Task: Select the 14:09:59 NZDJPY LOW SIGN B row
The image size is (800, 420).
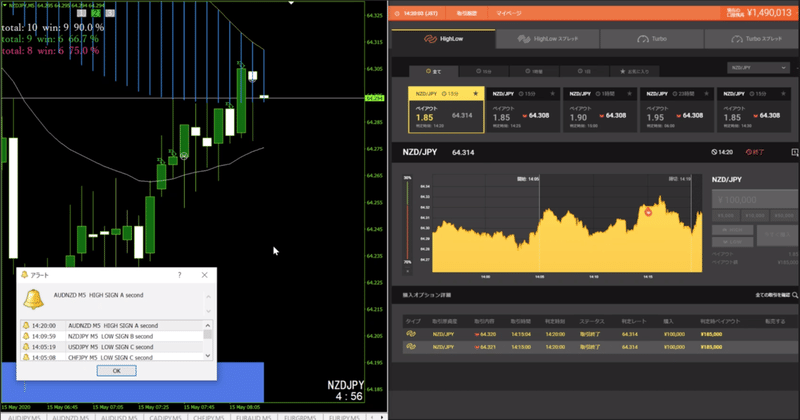Action: click(x=112, y=336)
